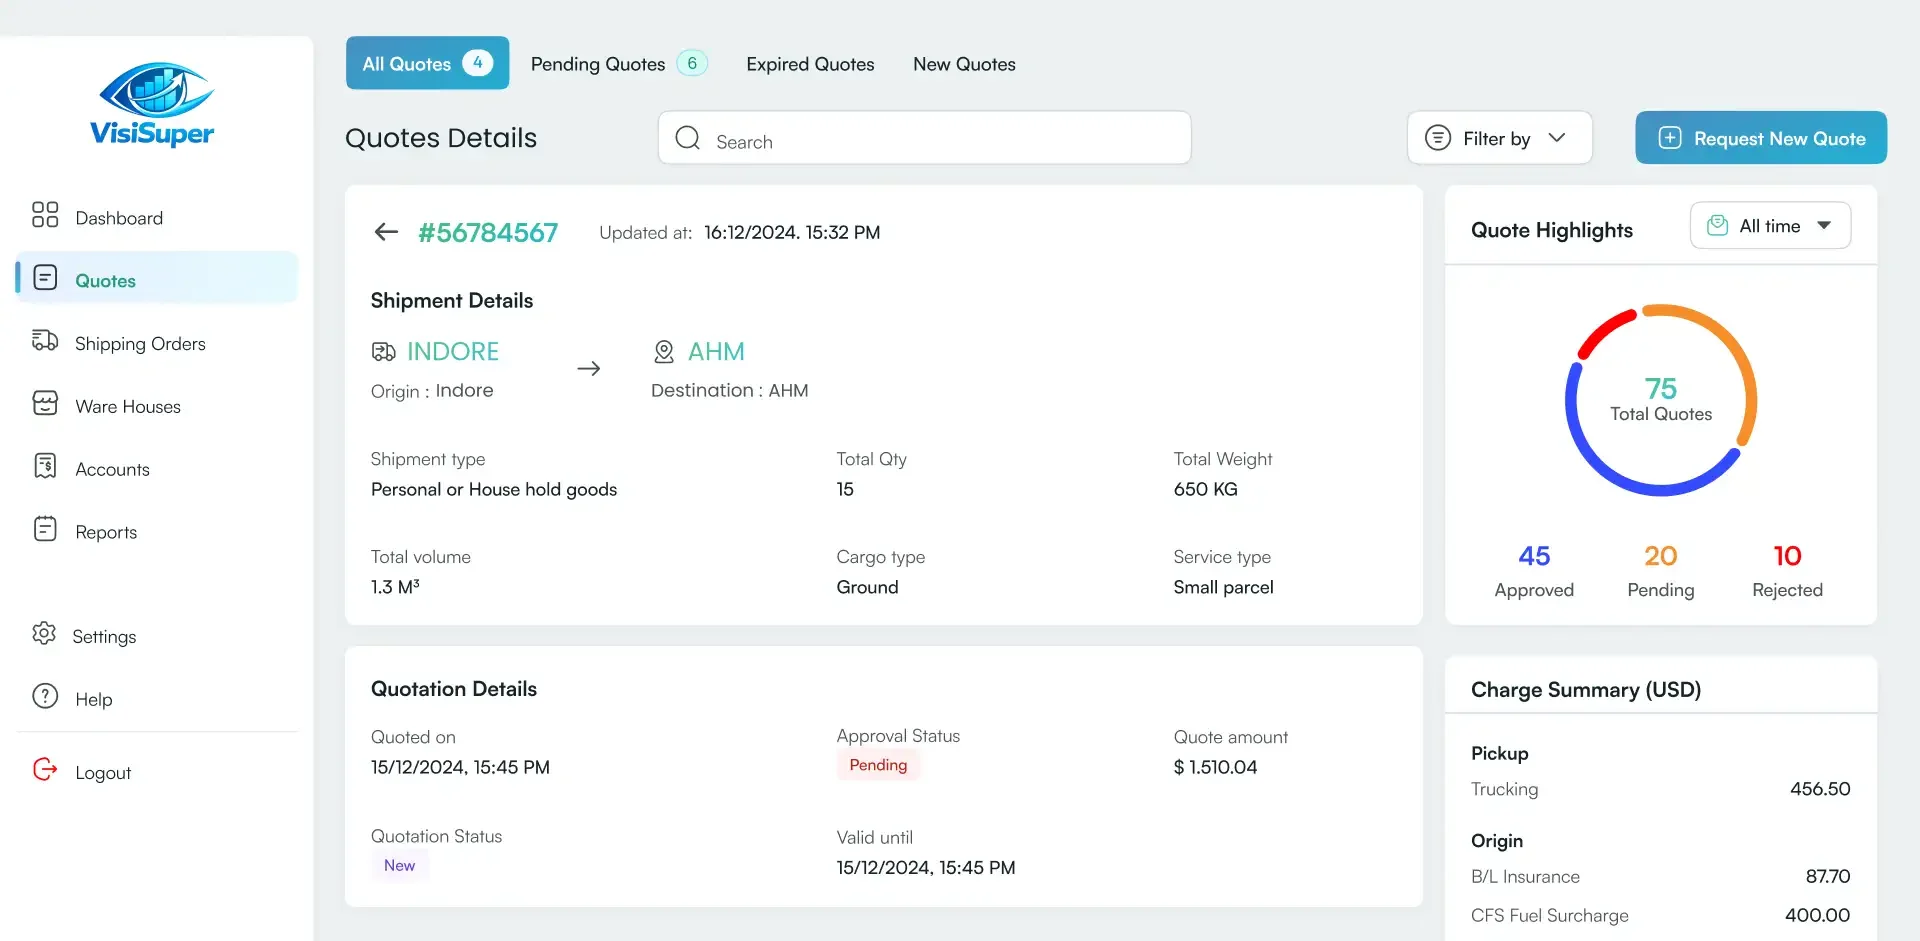Open the Pending Quotes tab
1920x941 pixels.
pos(619,64)
